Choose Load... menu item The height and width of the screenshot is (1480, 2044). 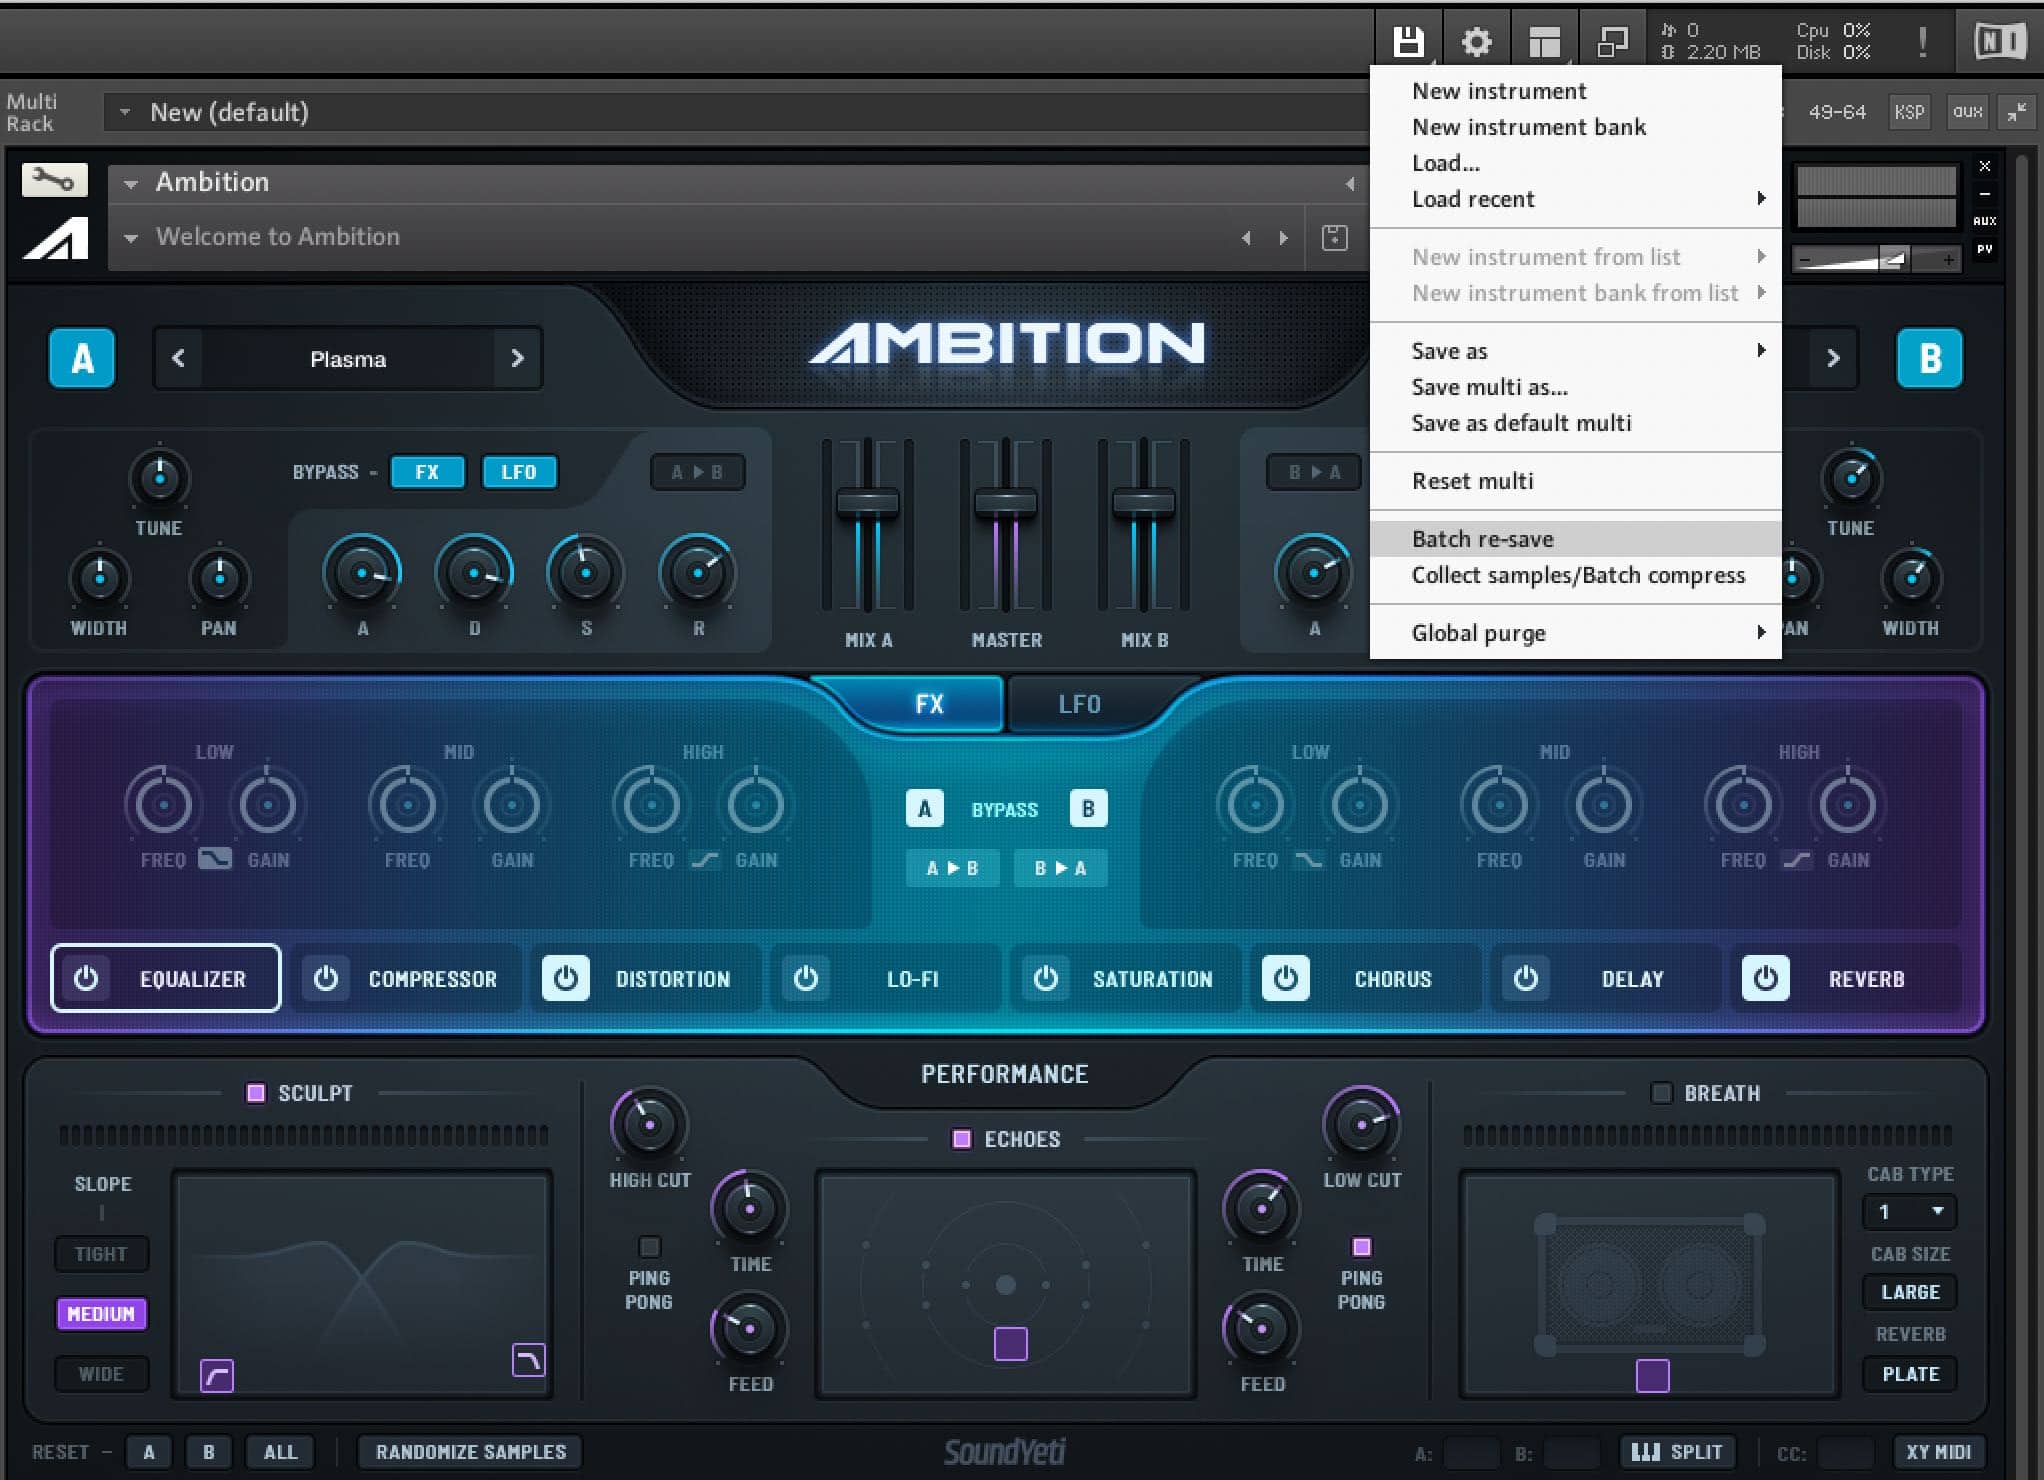pos(1576,163)
